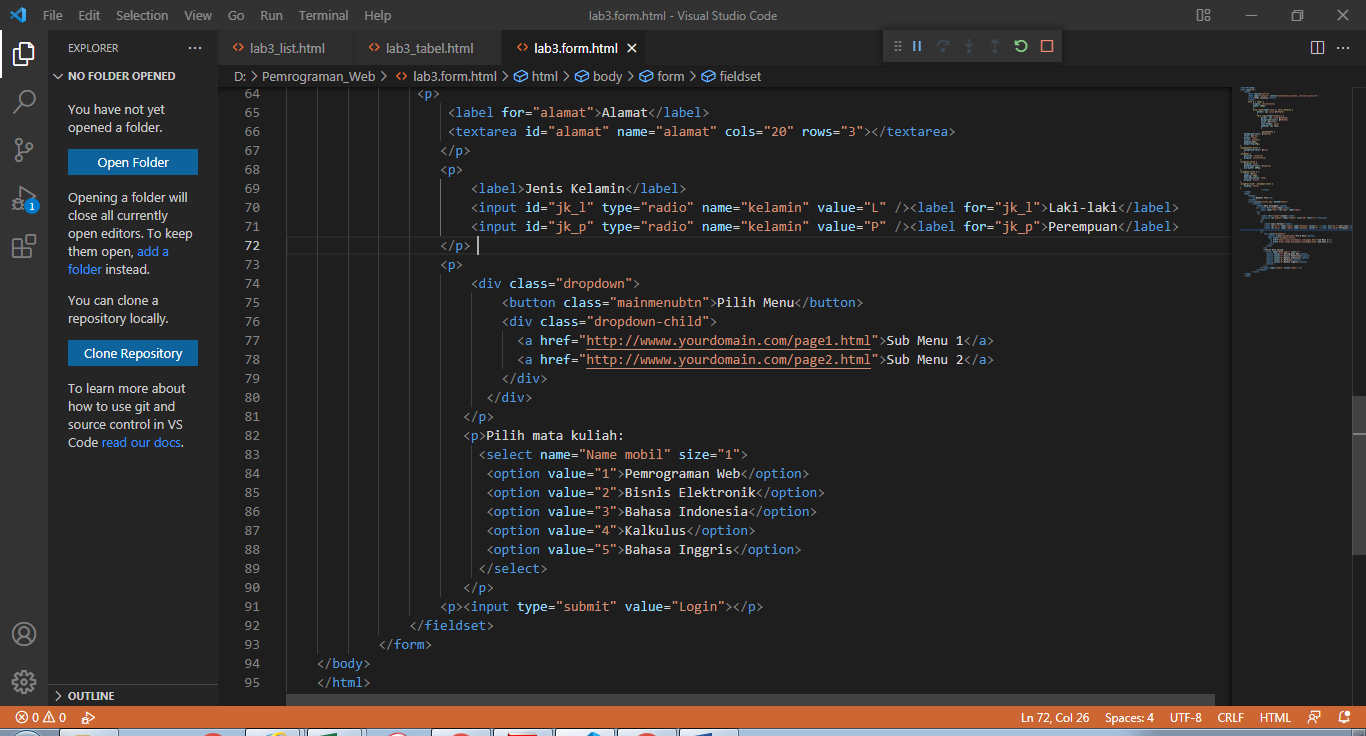Click the split editor right icon
The width and height of the screenshot is (1366, 736).
tap(1317, 47)
